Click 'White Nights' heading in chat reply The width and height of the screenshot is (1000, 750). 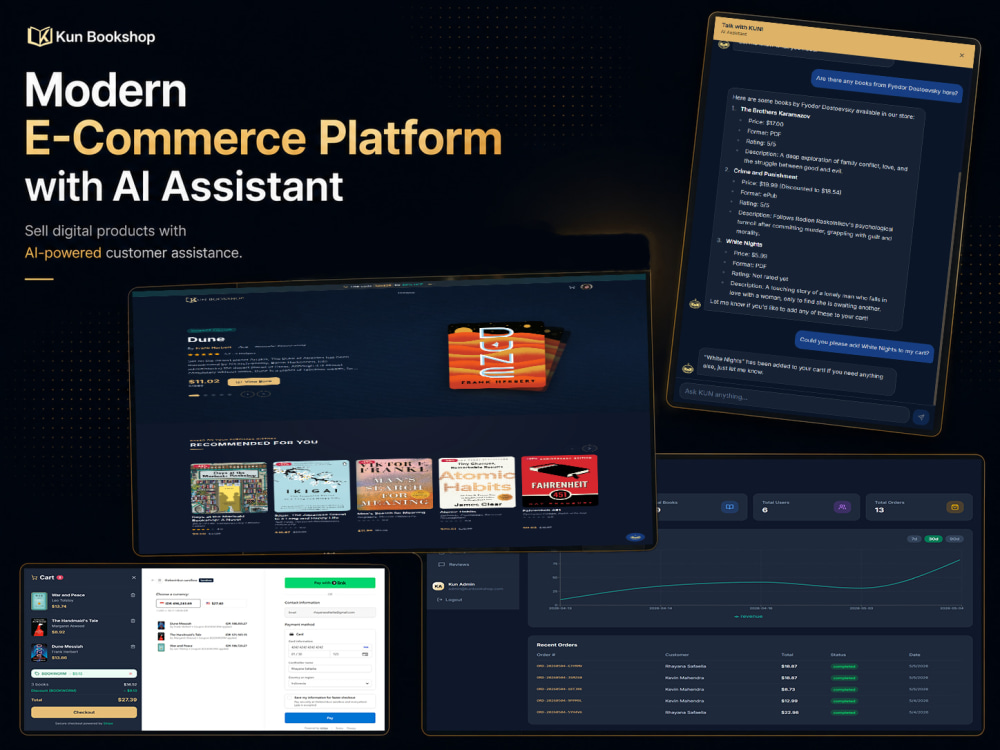coord(744,243)
